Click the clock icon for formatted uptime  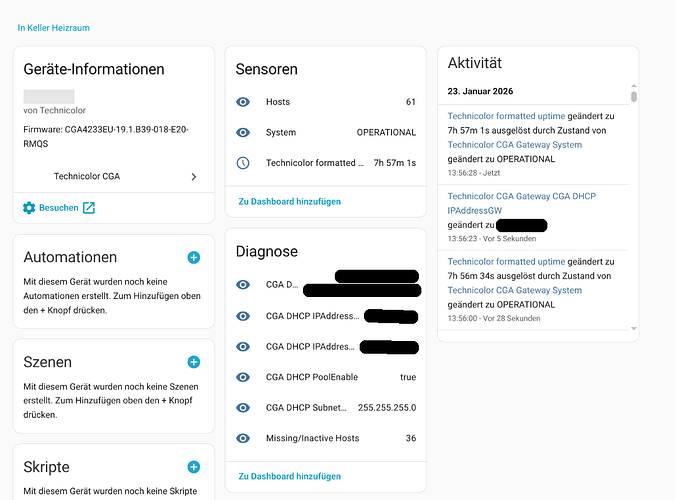pos(243,163)
